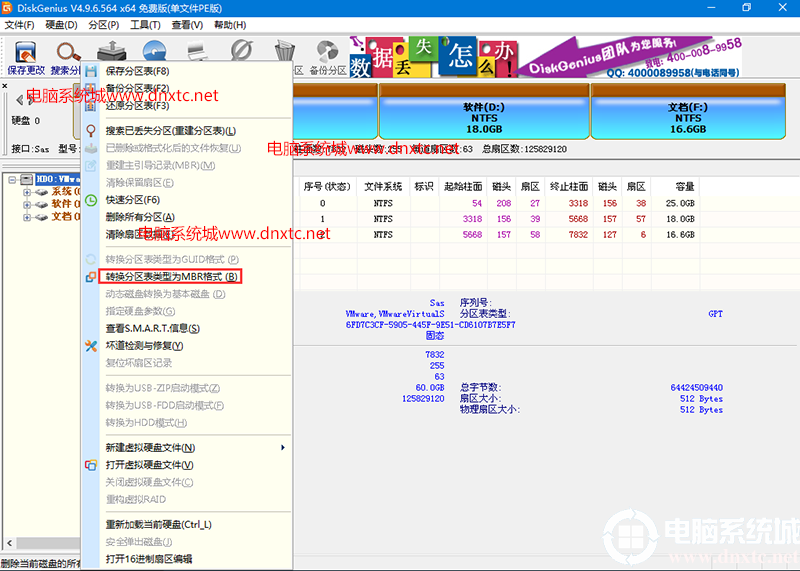Select the 文档(F:) NTFS 16.6GB partition block
This screenshot has width=800, height=571.
pyautogui.click(x=688, y=112)
